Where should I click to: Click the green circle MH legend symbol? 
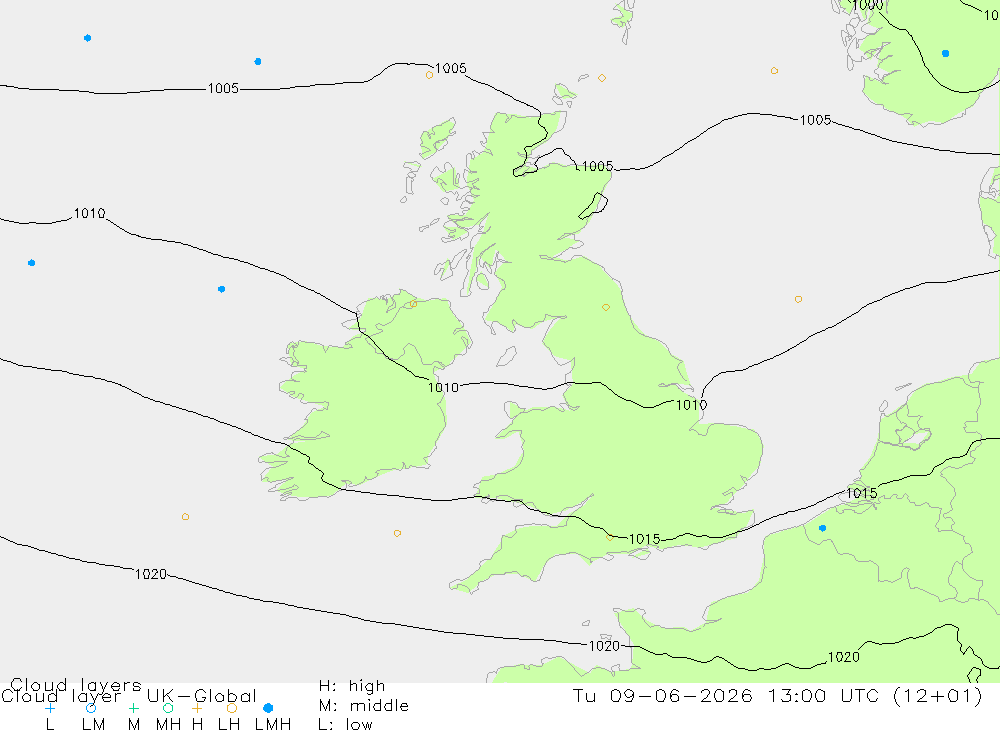[x=168, y=708]
